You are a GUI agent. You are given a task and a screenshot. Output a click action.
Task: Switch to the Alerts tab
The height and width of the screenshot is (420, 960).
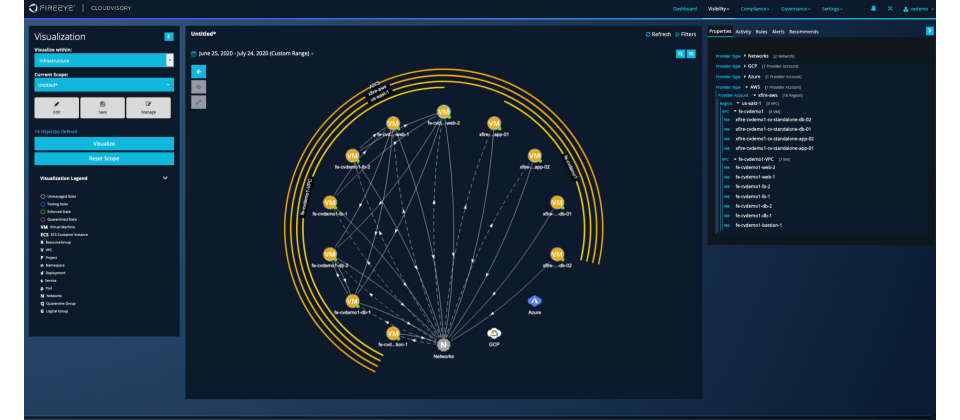click(778, 31)
